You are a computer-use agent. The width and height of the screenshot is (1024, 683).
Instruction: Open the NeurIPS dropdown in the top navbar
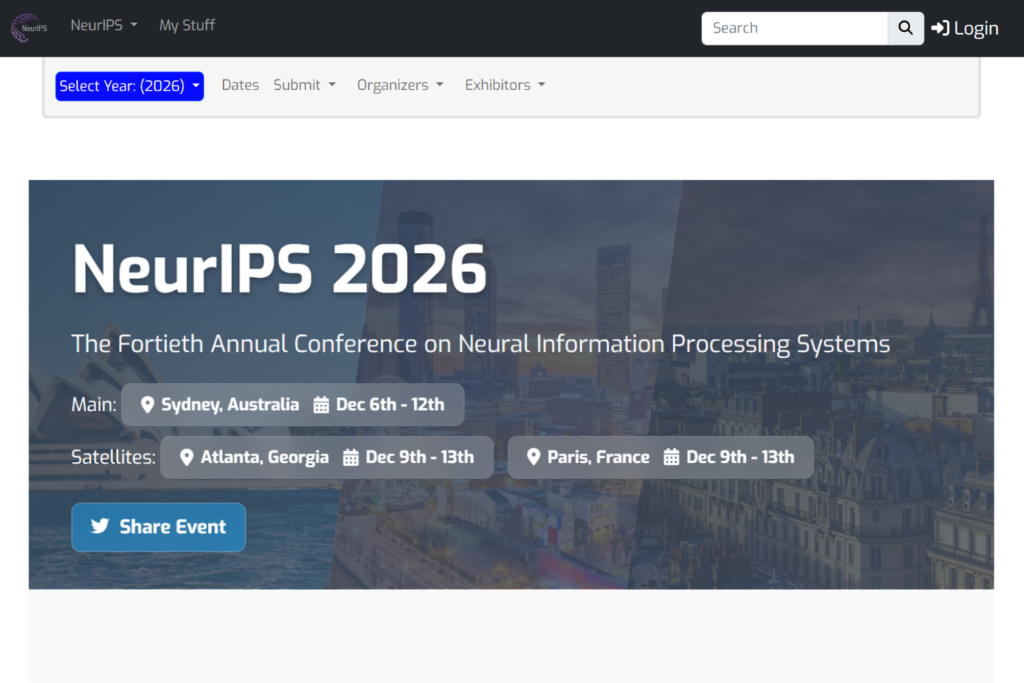coord(104,25)
